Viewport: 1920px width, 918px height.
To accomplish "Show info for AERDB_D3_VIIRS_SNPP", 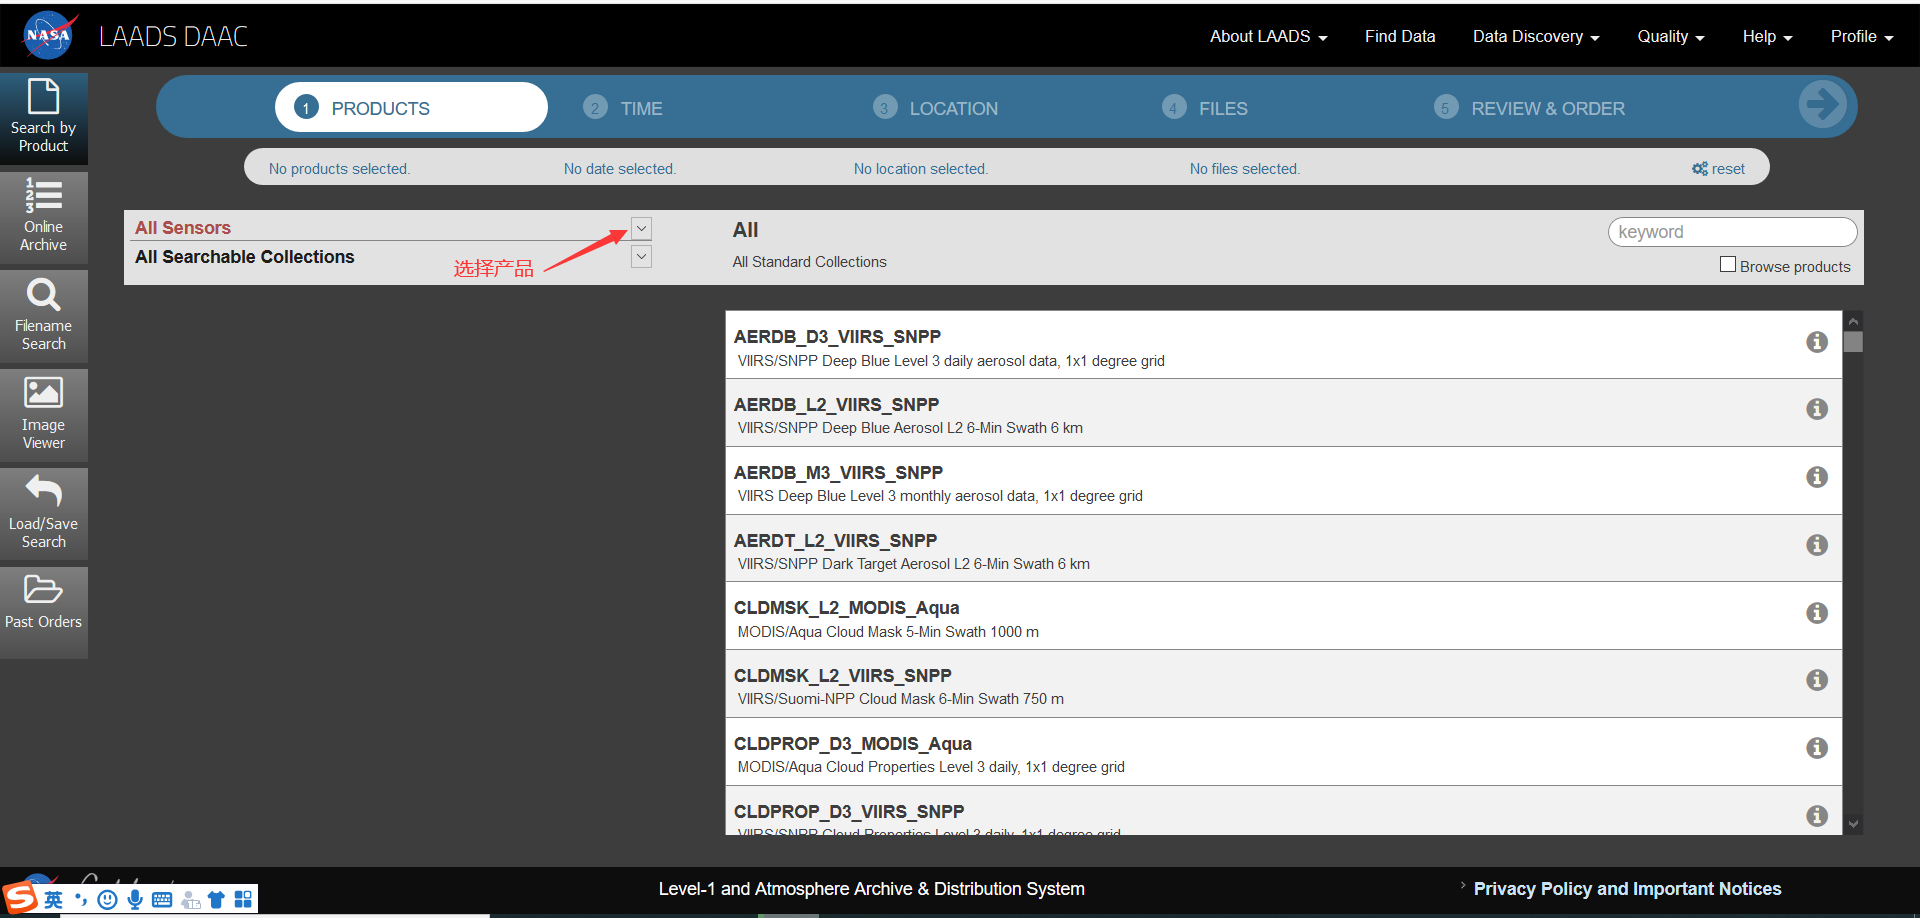I will (x=1817, y=342).
